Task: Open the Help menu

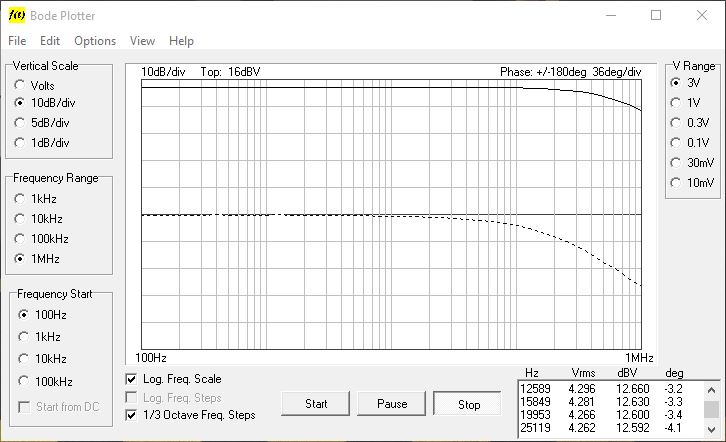Action: point(181,41)
